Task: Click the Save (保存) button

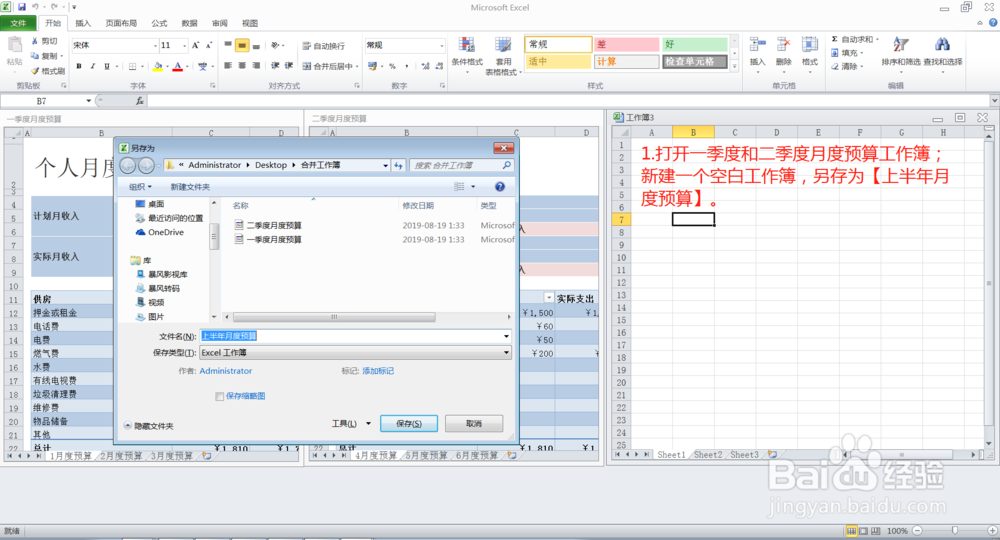Action: click(409, 423)
